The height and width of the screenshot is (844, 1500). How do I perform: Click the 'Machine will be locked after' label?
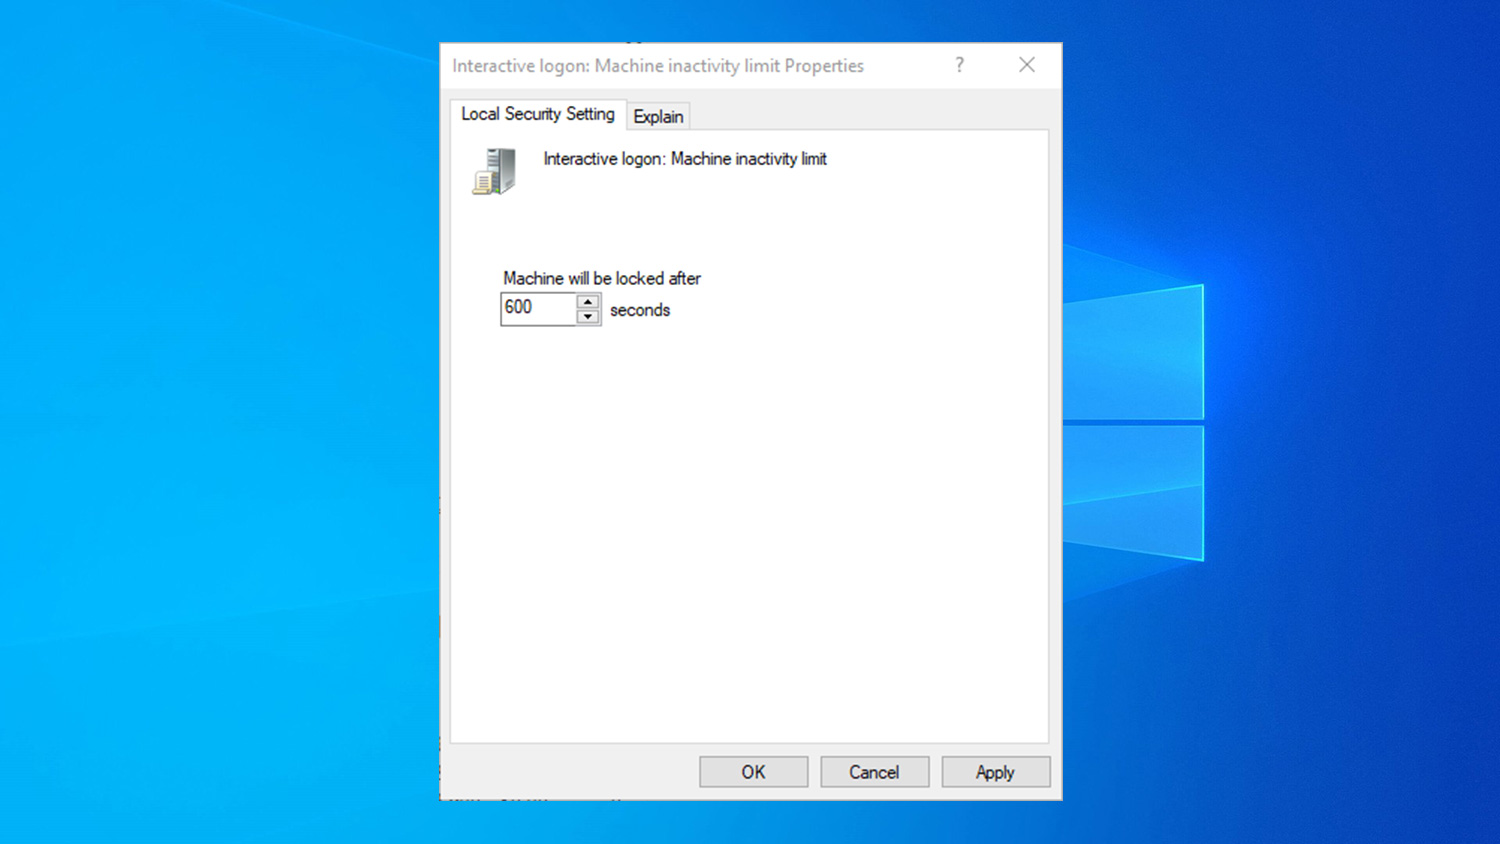click(601, 278)
